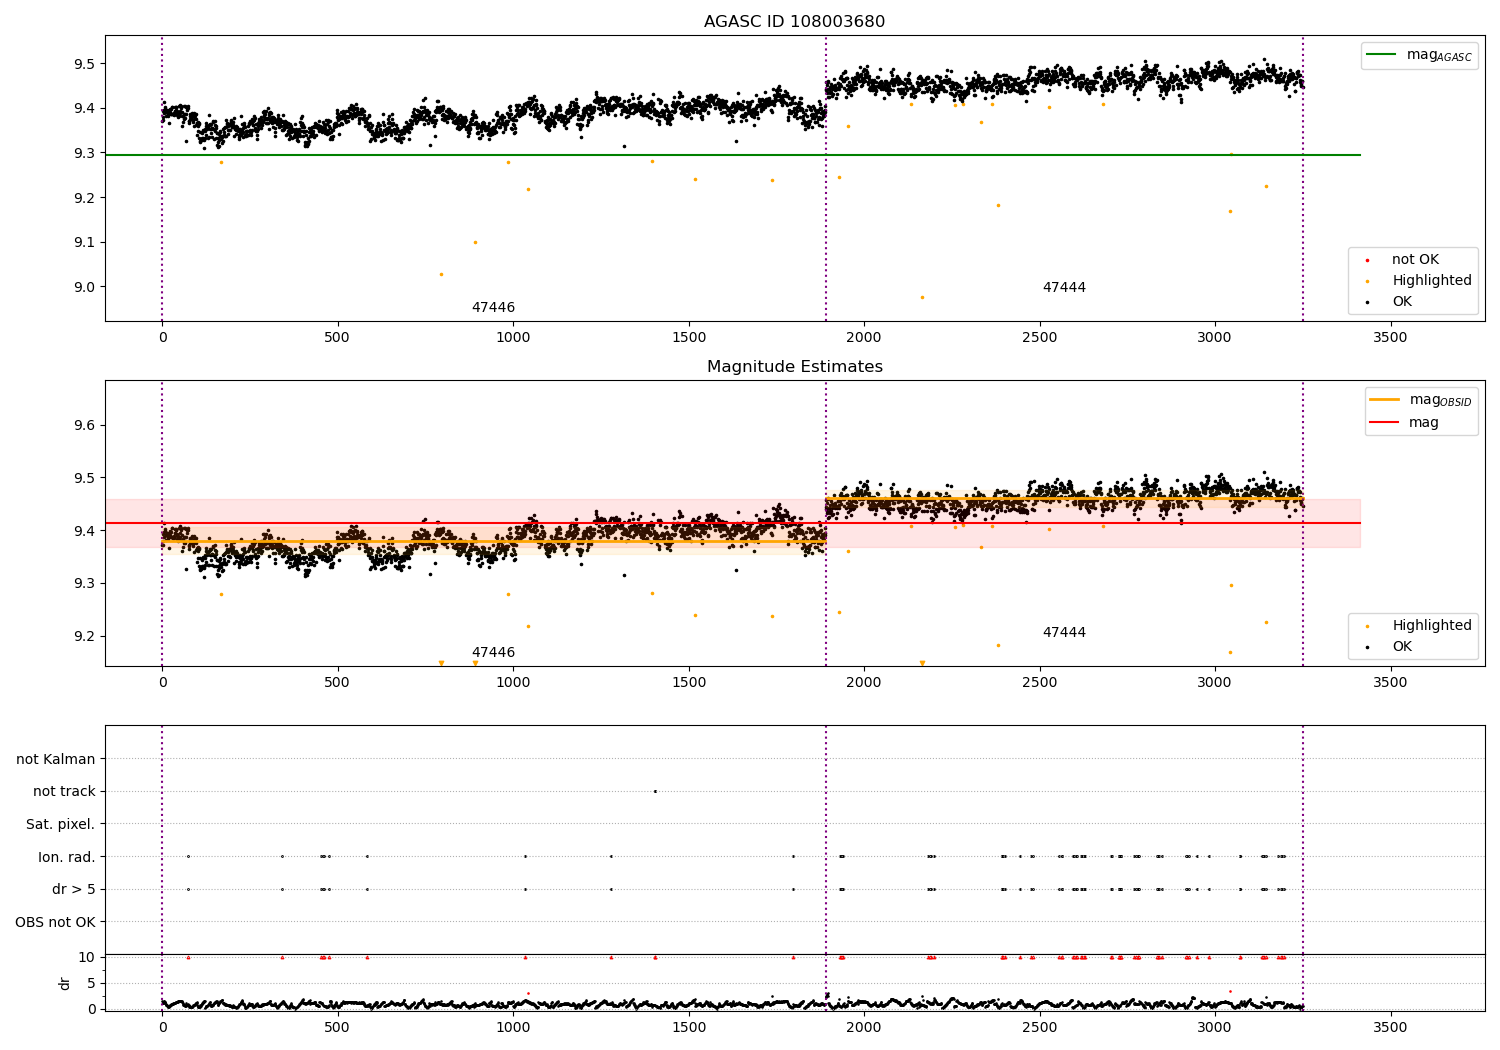
Task: Click black OK marker in top legend
Action: [x=1367, y=303]
